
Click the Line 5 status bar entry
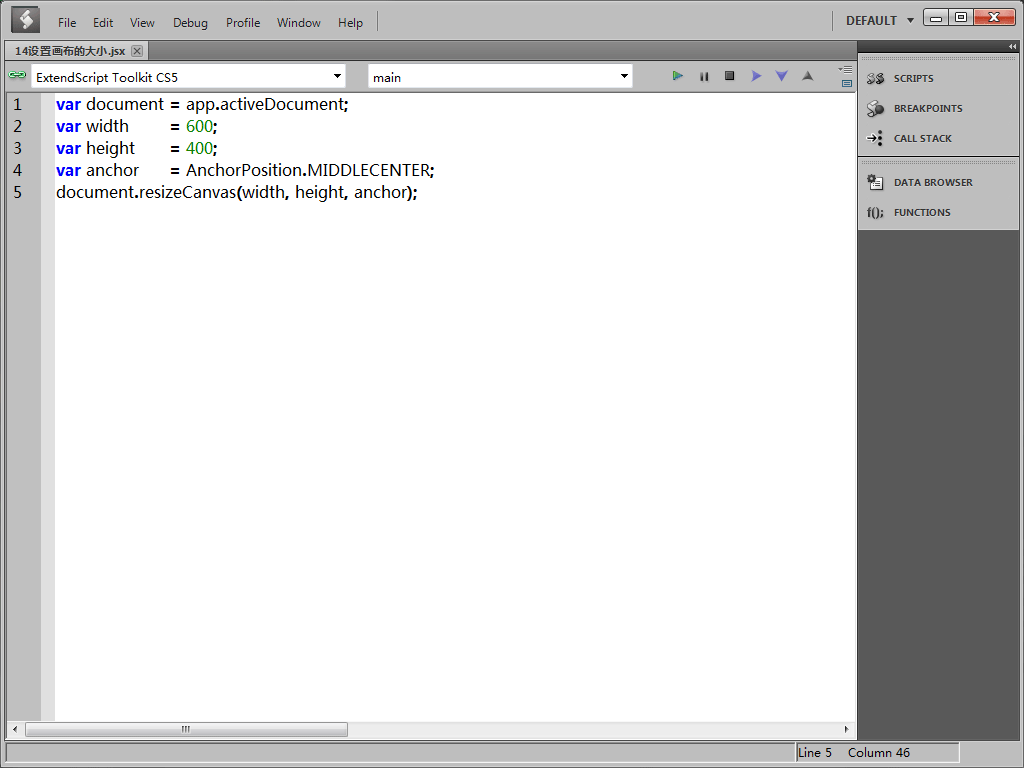(x=815, y=752)
